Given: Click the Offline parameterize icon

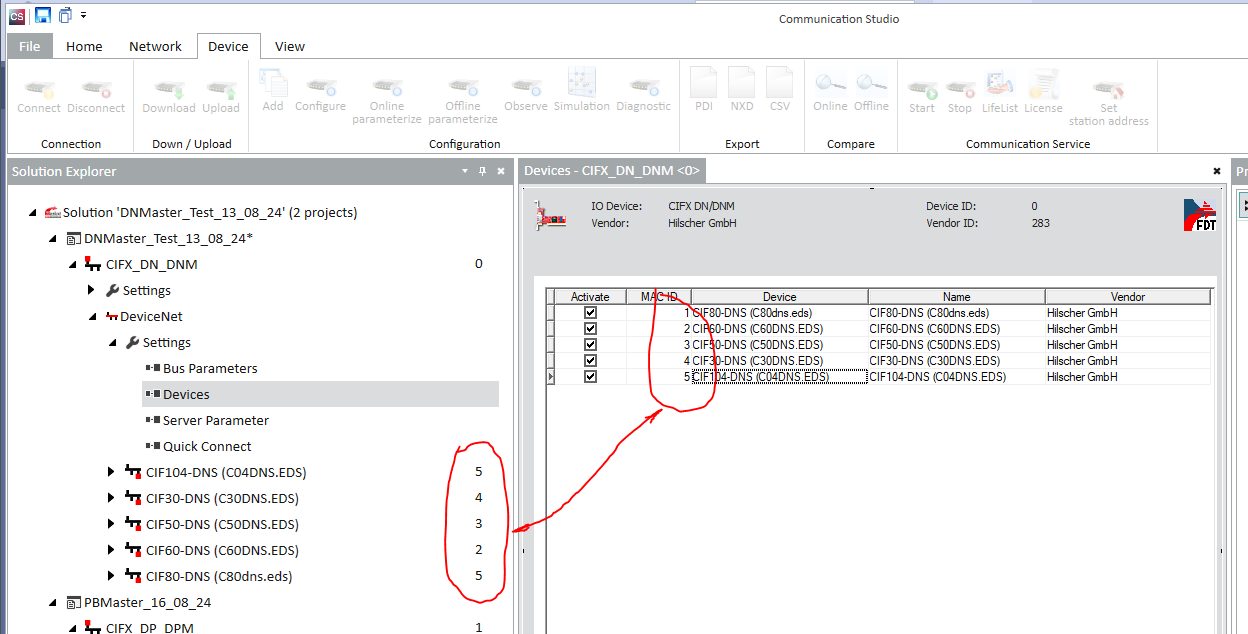Looking at the screenshot, I should pyautogui.click(x=463, y=88).
